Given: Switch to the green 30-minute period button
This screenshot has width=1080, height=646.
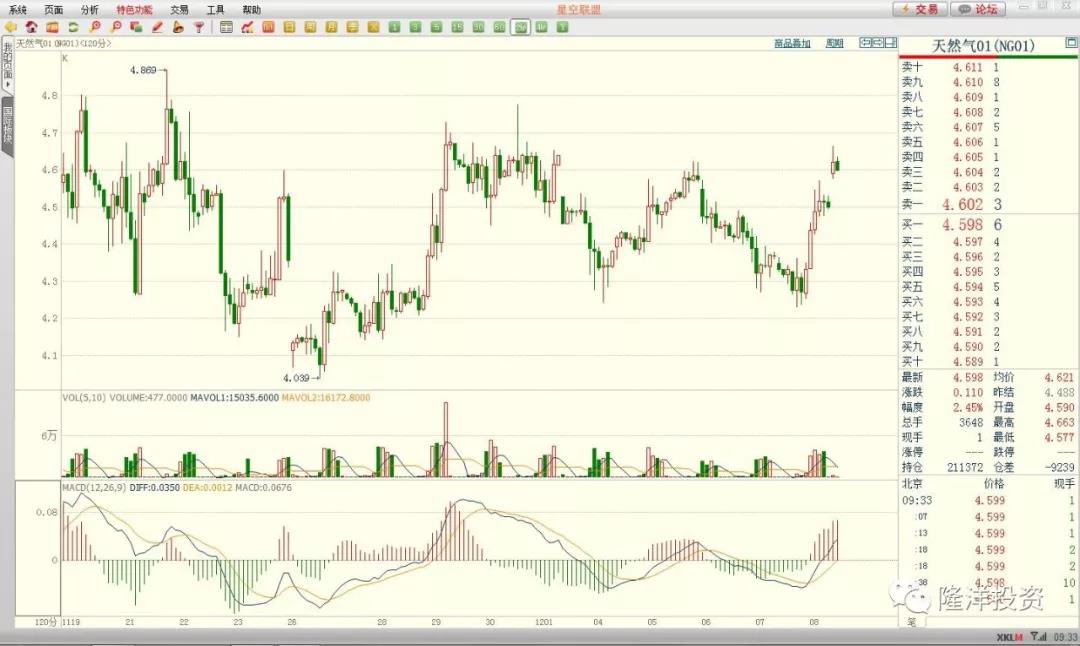Looking at the screenshot, I should pyautogui.click(x=478, y=27).
